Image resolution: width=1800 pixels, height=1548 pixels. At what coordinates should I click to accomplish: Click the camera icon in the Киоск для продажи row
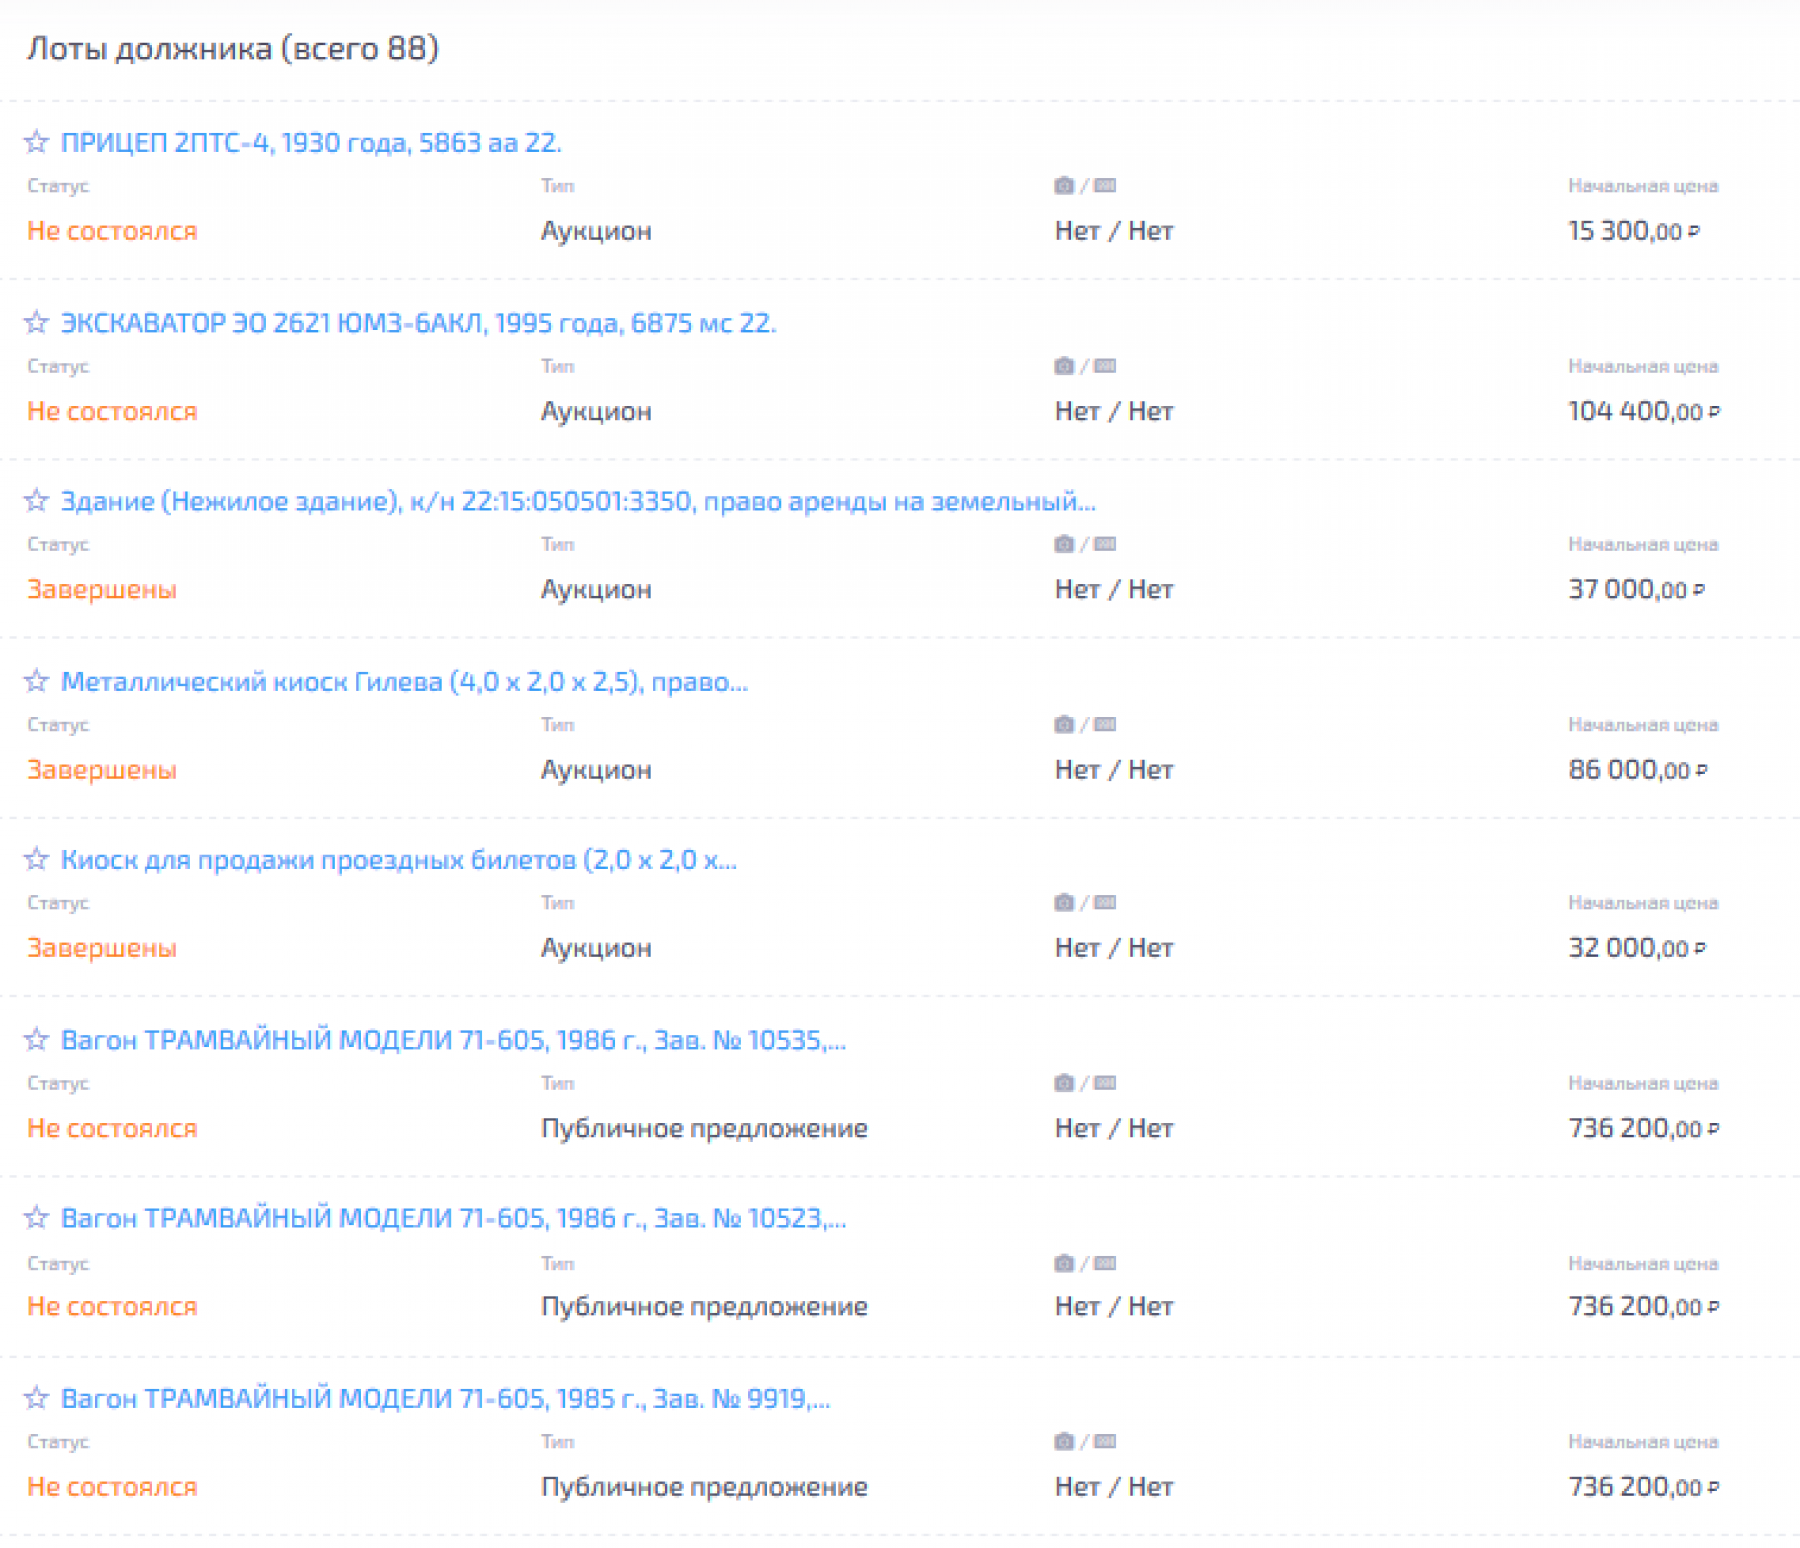coord(1064,902)
